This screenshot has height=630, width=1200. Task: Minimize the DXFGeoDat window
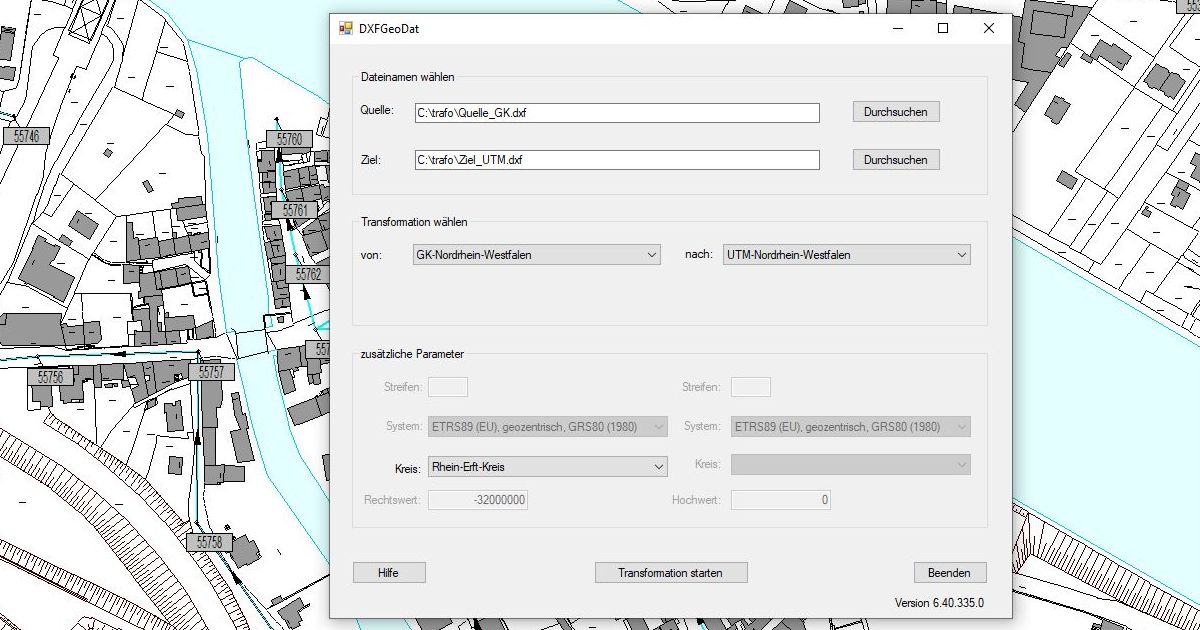[x=896, y=29]
